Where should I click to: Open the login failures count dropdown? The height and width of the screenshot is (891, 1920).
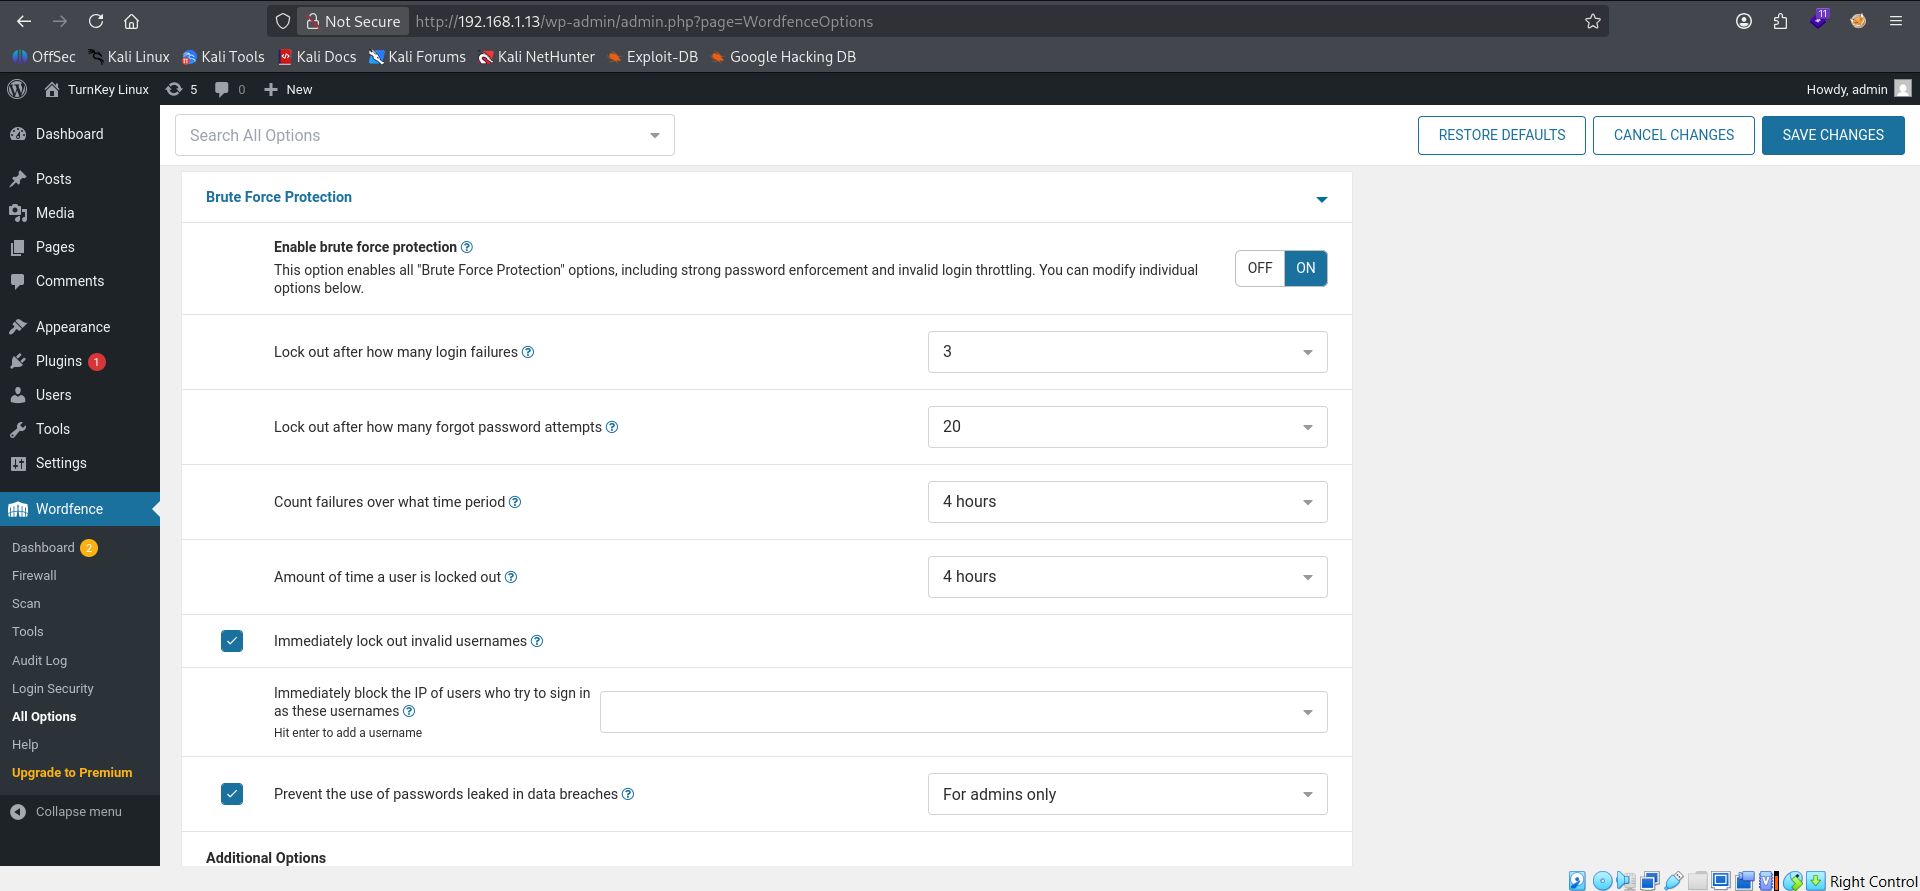1127,352
